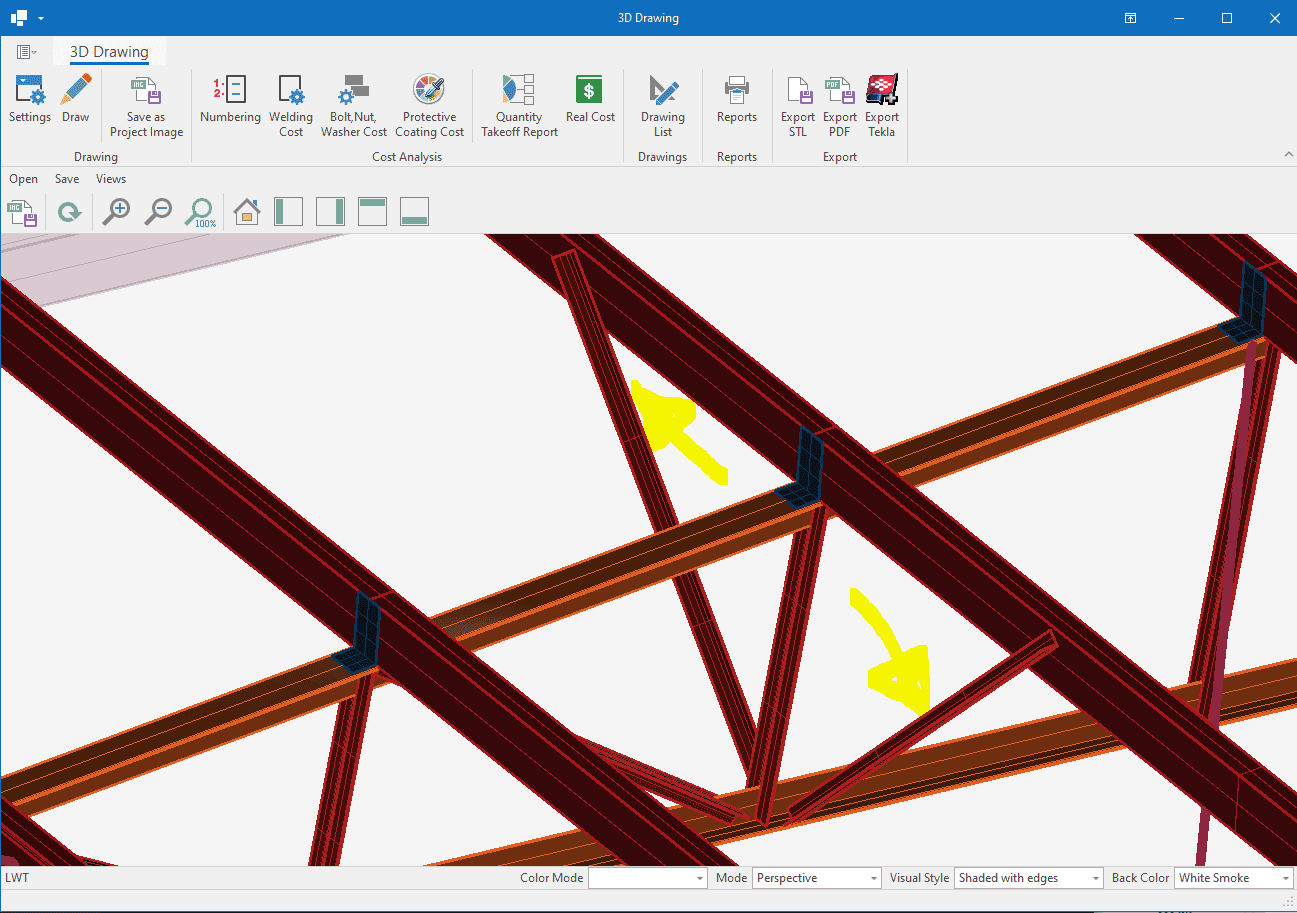Open the Visual Style dropdown
The image size is (1297, 913).
point(1095,878)
